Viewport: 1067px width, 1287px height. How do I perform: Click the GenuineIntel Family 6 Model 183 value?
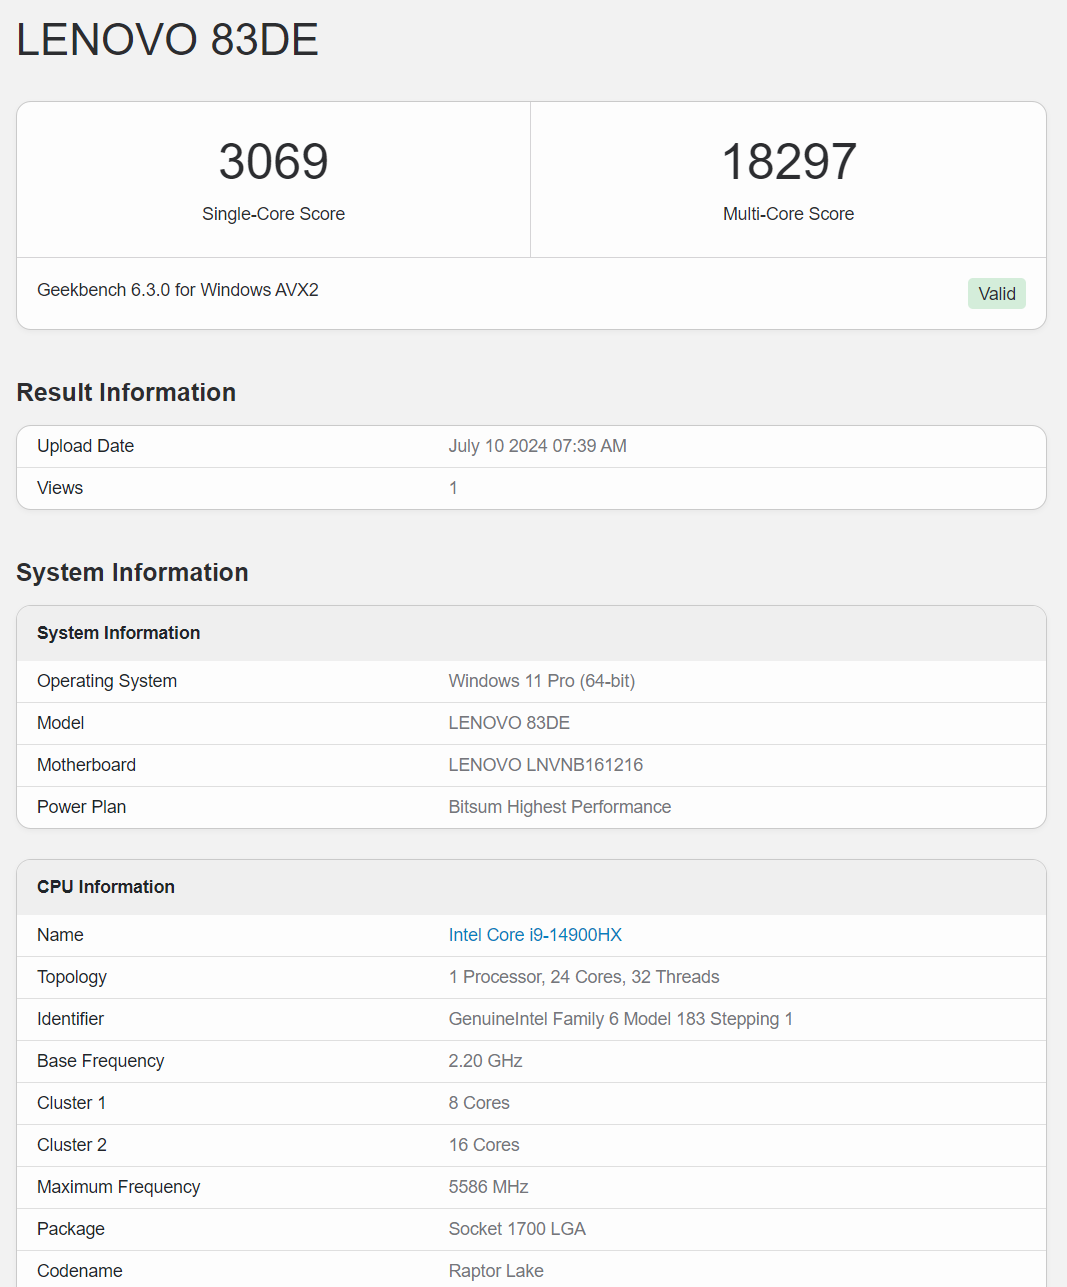point(621,1019)
